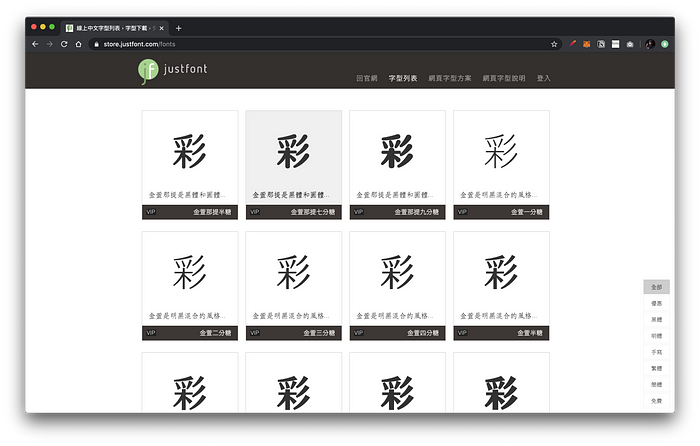The height and width of the screenshot is (446, 700).
Task: Open 網頁字型說明 in the navigation
Action: (x=504, y=78)
